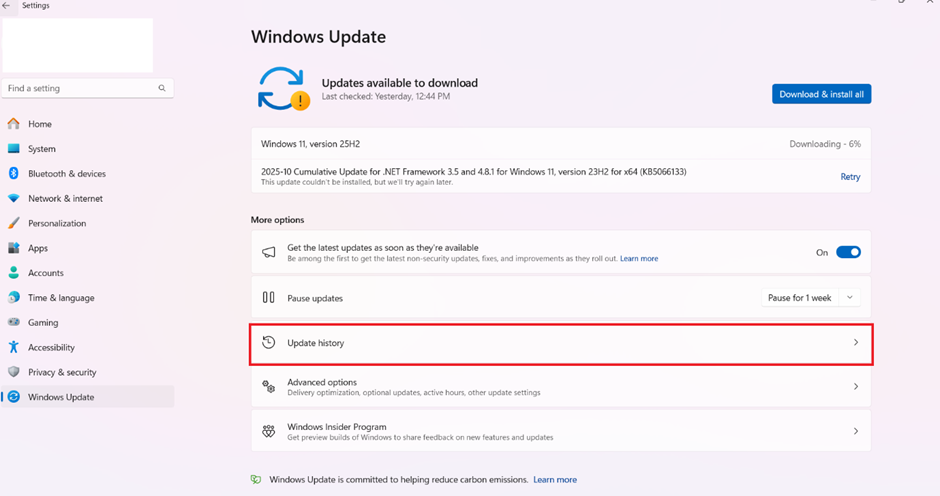
Task: Click the Bluetooth & devices icon
Action: click(x=14, y=173)
